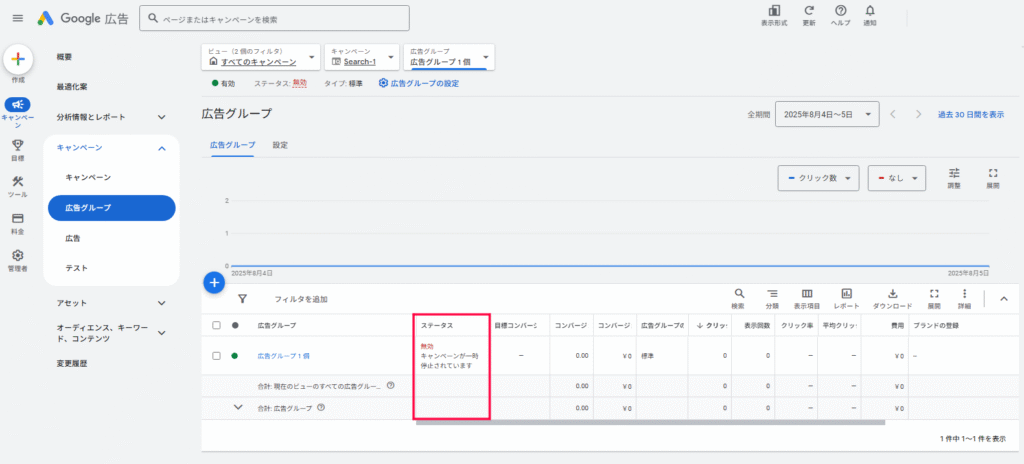Click the 作成 plus button in the sidebar

click(18, 59)
